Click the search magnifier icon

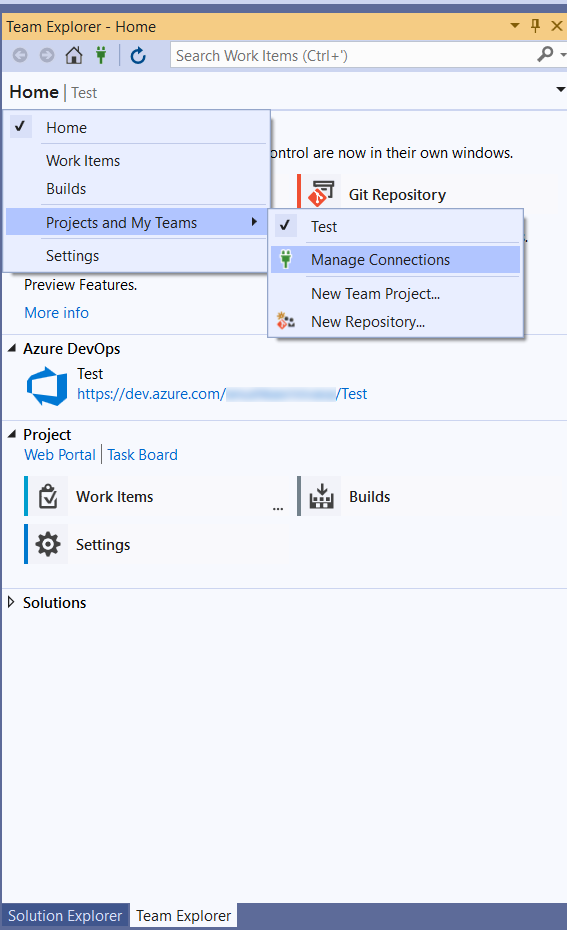pos(545,55)
